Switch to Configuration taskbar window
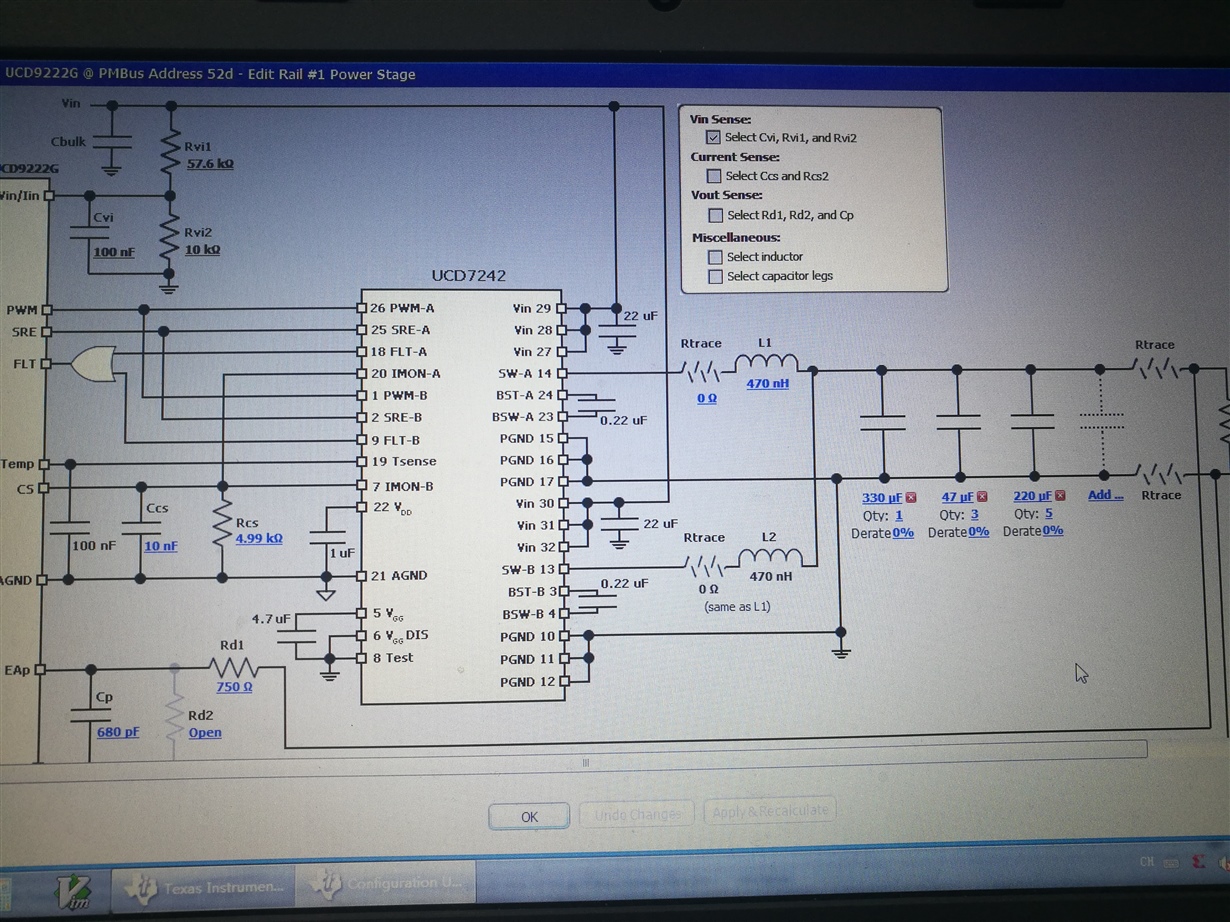Screen dimensions: 1230x922 (385, 884)
